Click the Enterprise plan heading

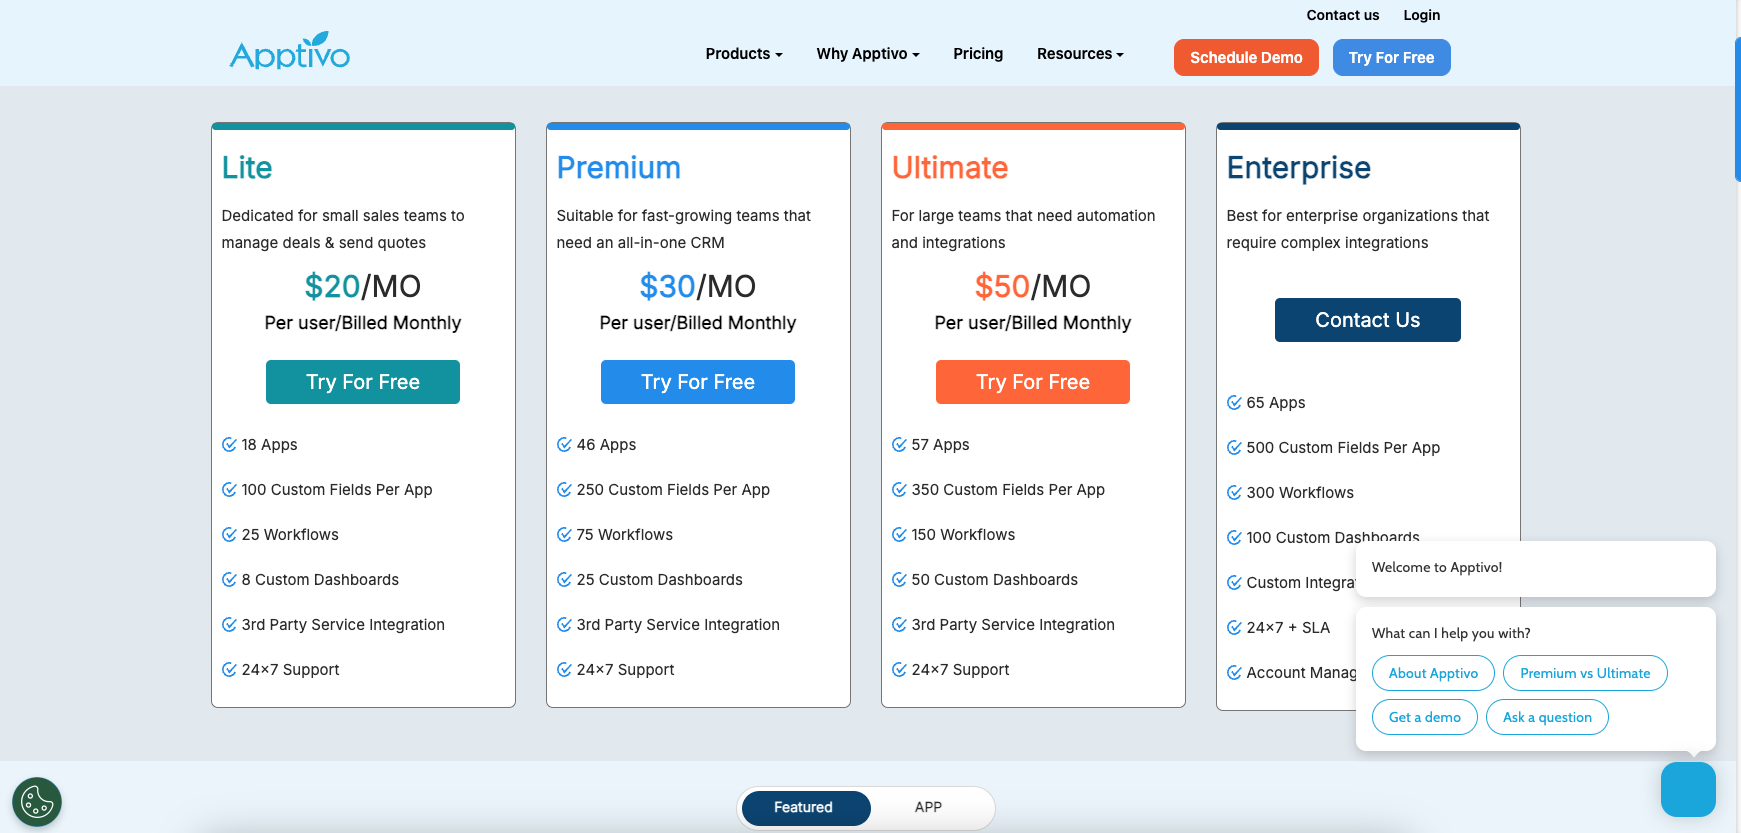(x=1298, y=168)
